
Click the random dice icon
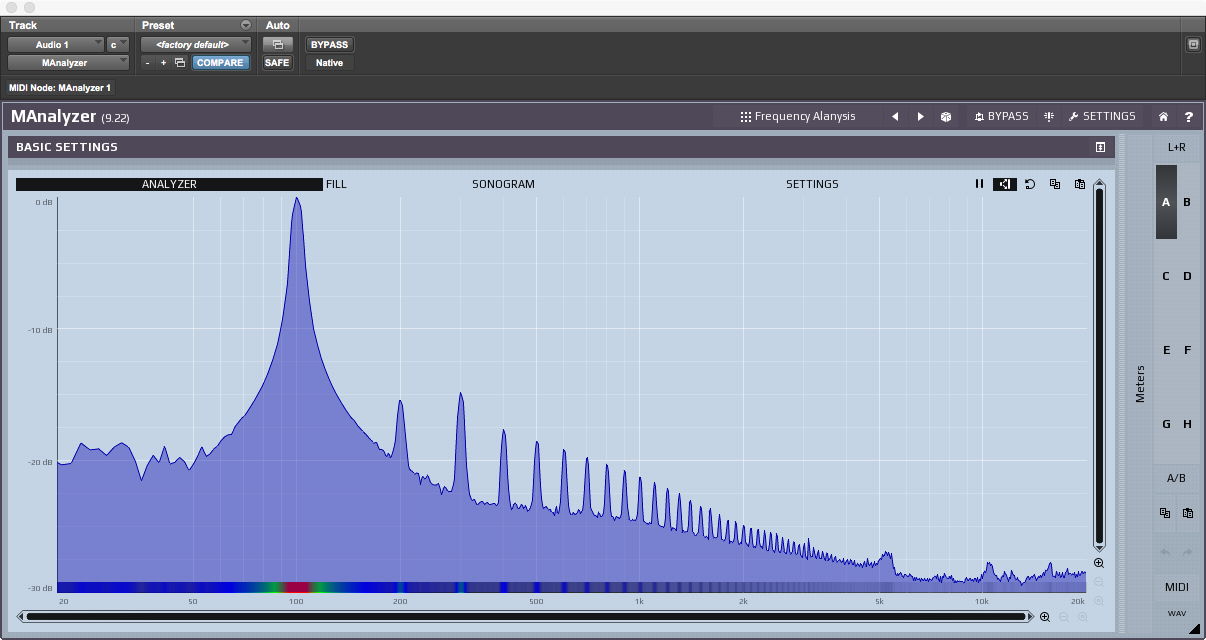[x=946, y=117]
